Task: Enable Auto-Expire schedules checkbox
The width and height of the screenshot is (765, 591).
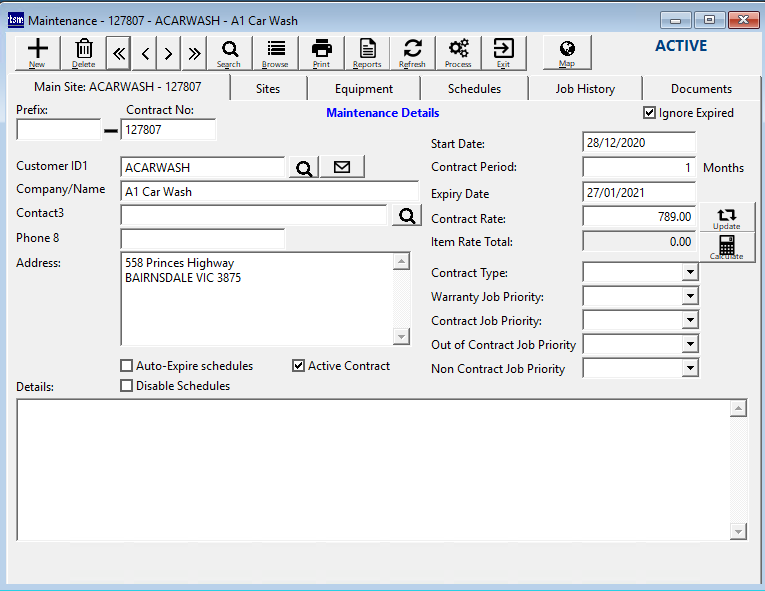Action: 127,366
